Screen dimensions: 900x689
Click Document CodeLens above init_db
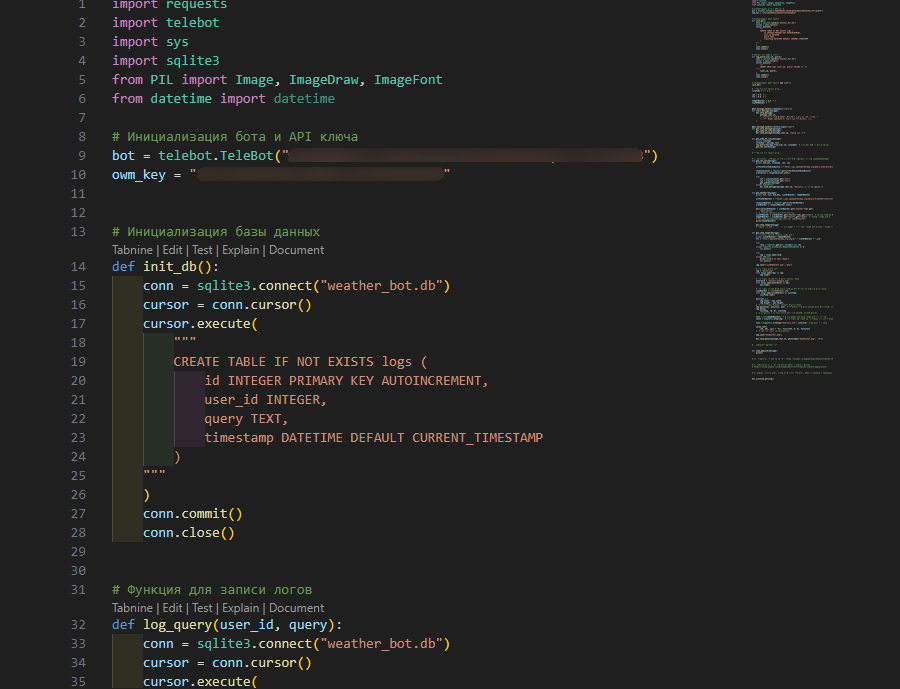pos(296,249)
